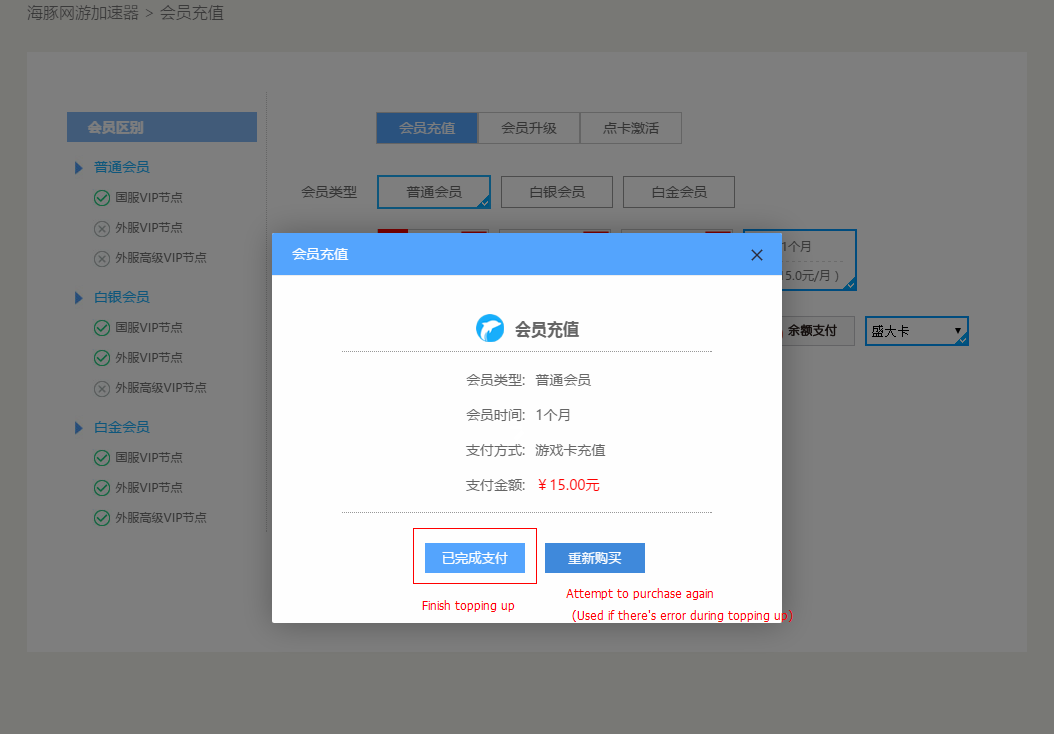Click the 会员类型 普通会员 value in dialog
Screen dimensions: 1054x734
563,380
